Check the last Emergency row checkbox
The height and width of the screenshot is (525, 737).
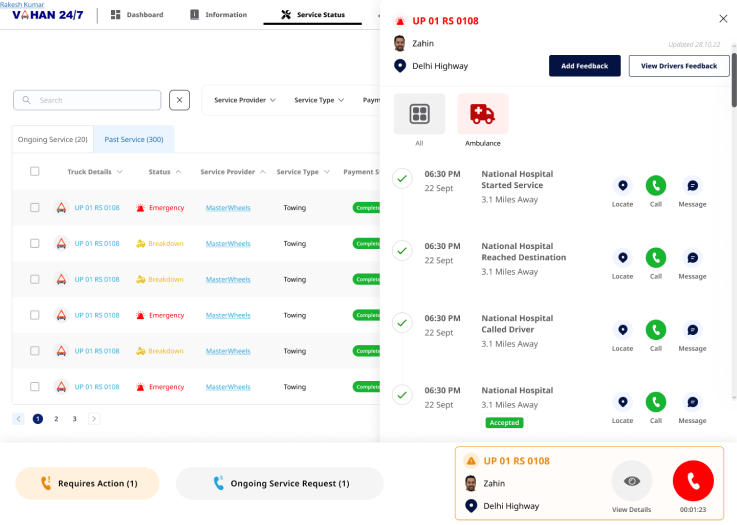coord(35,387)
